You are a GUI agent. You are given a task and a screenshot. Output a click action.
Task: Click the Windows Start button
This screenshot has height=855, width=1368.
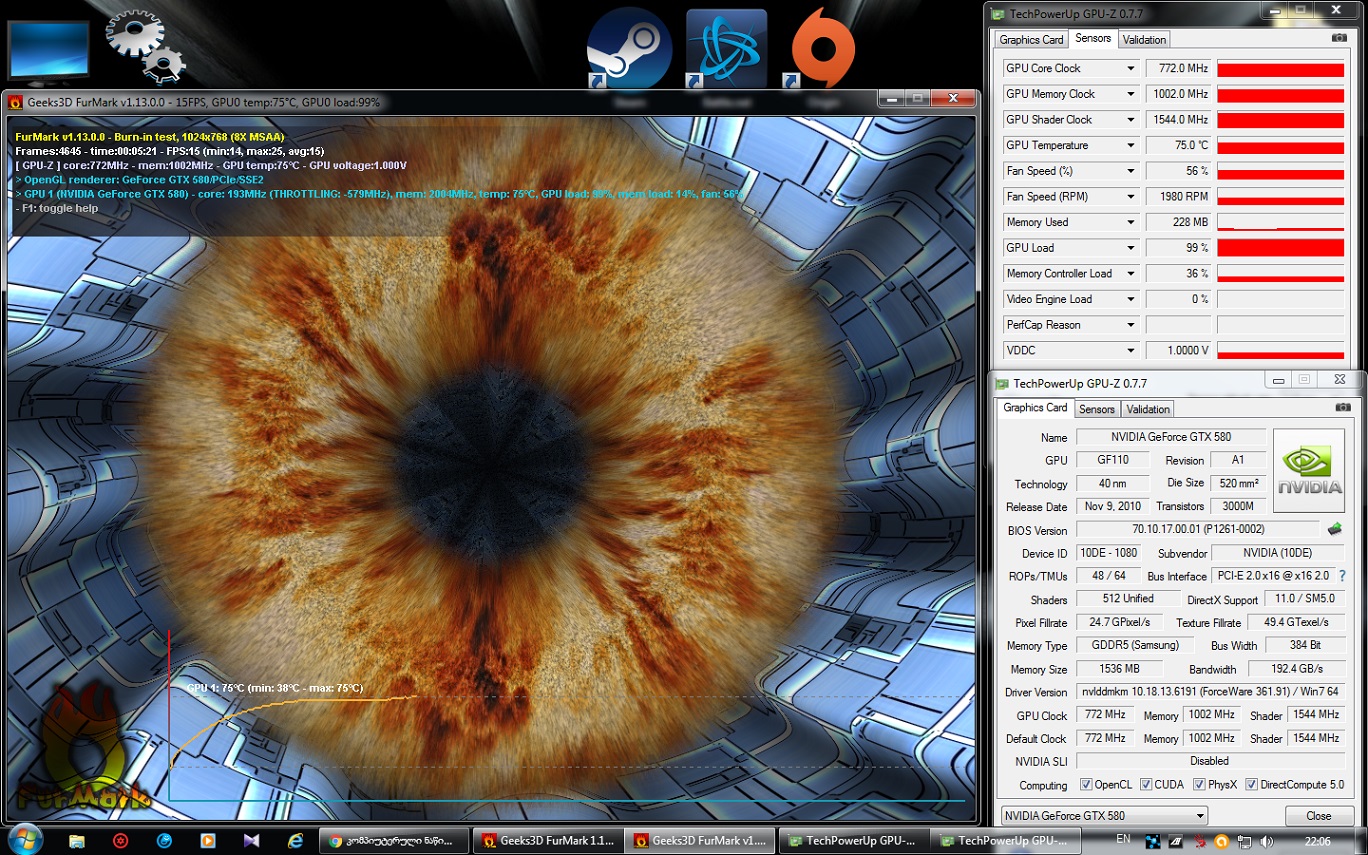tap(24, 840)
